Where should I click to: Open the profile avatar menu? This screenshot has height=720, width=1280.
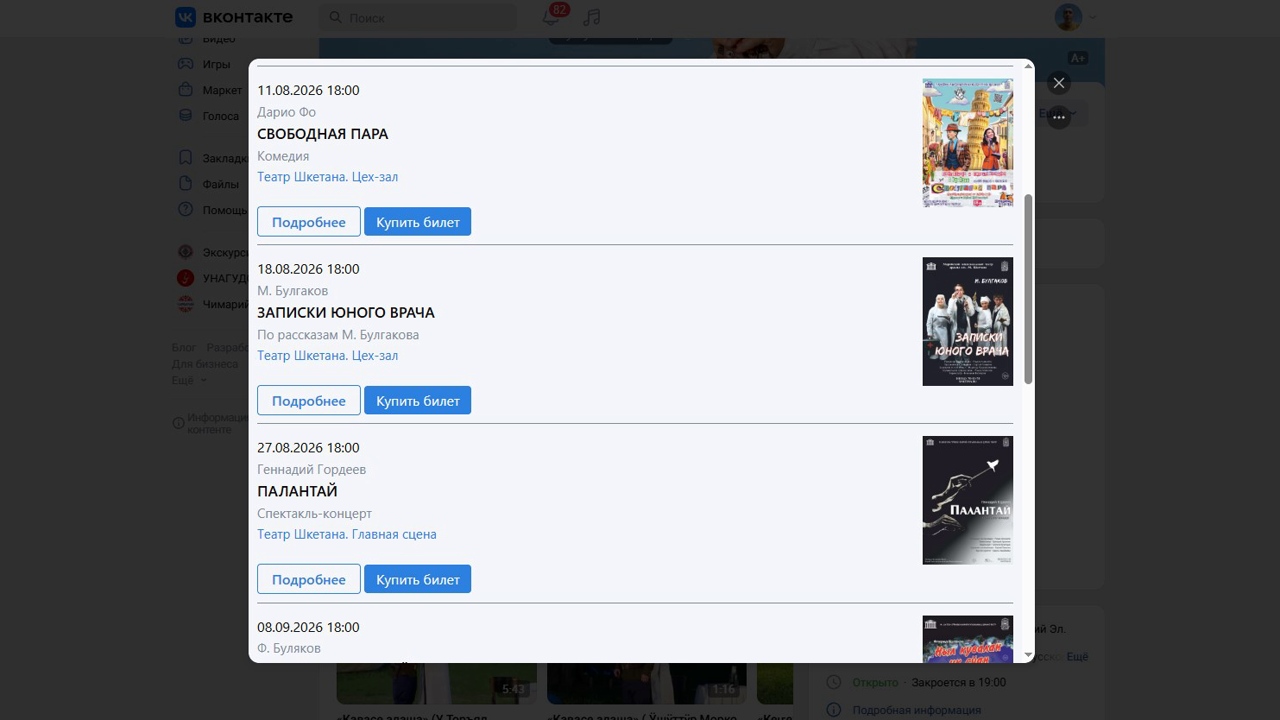(1075, 17)
